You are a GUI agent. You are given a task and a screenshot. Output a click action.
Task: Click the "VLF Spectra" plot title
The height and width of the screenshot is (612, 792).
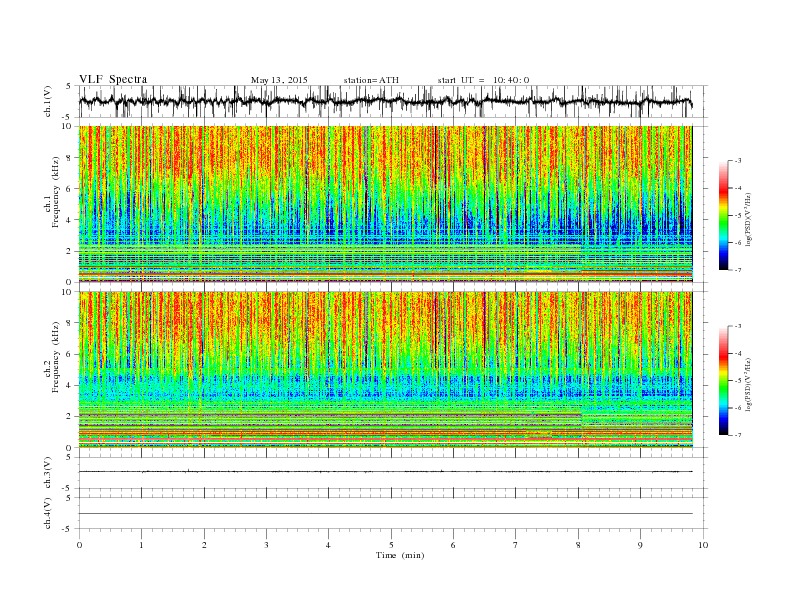113,79
